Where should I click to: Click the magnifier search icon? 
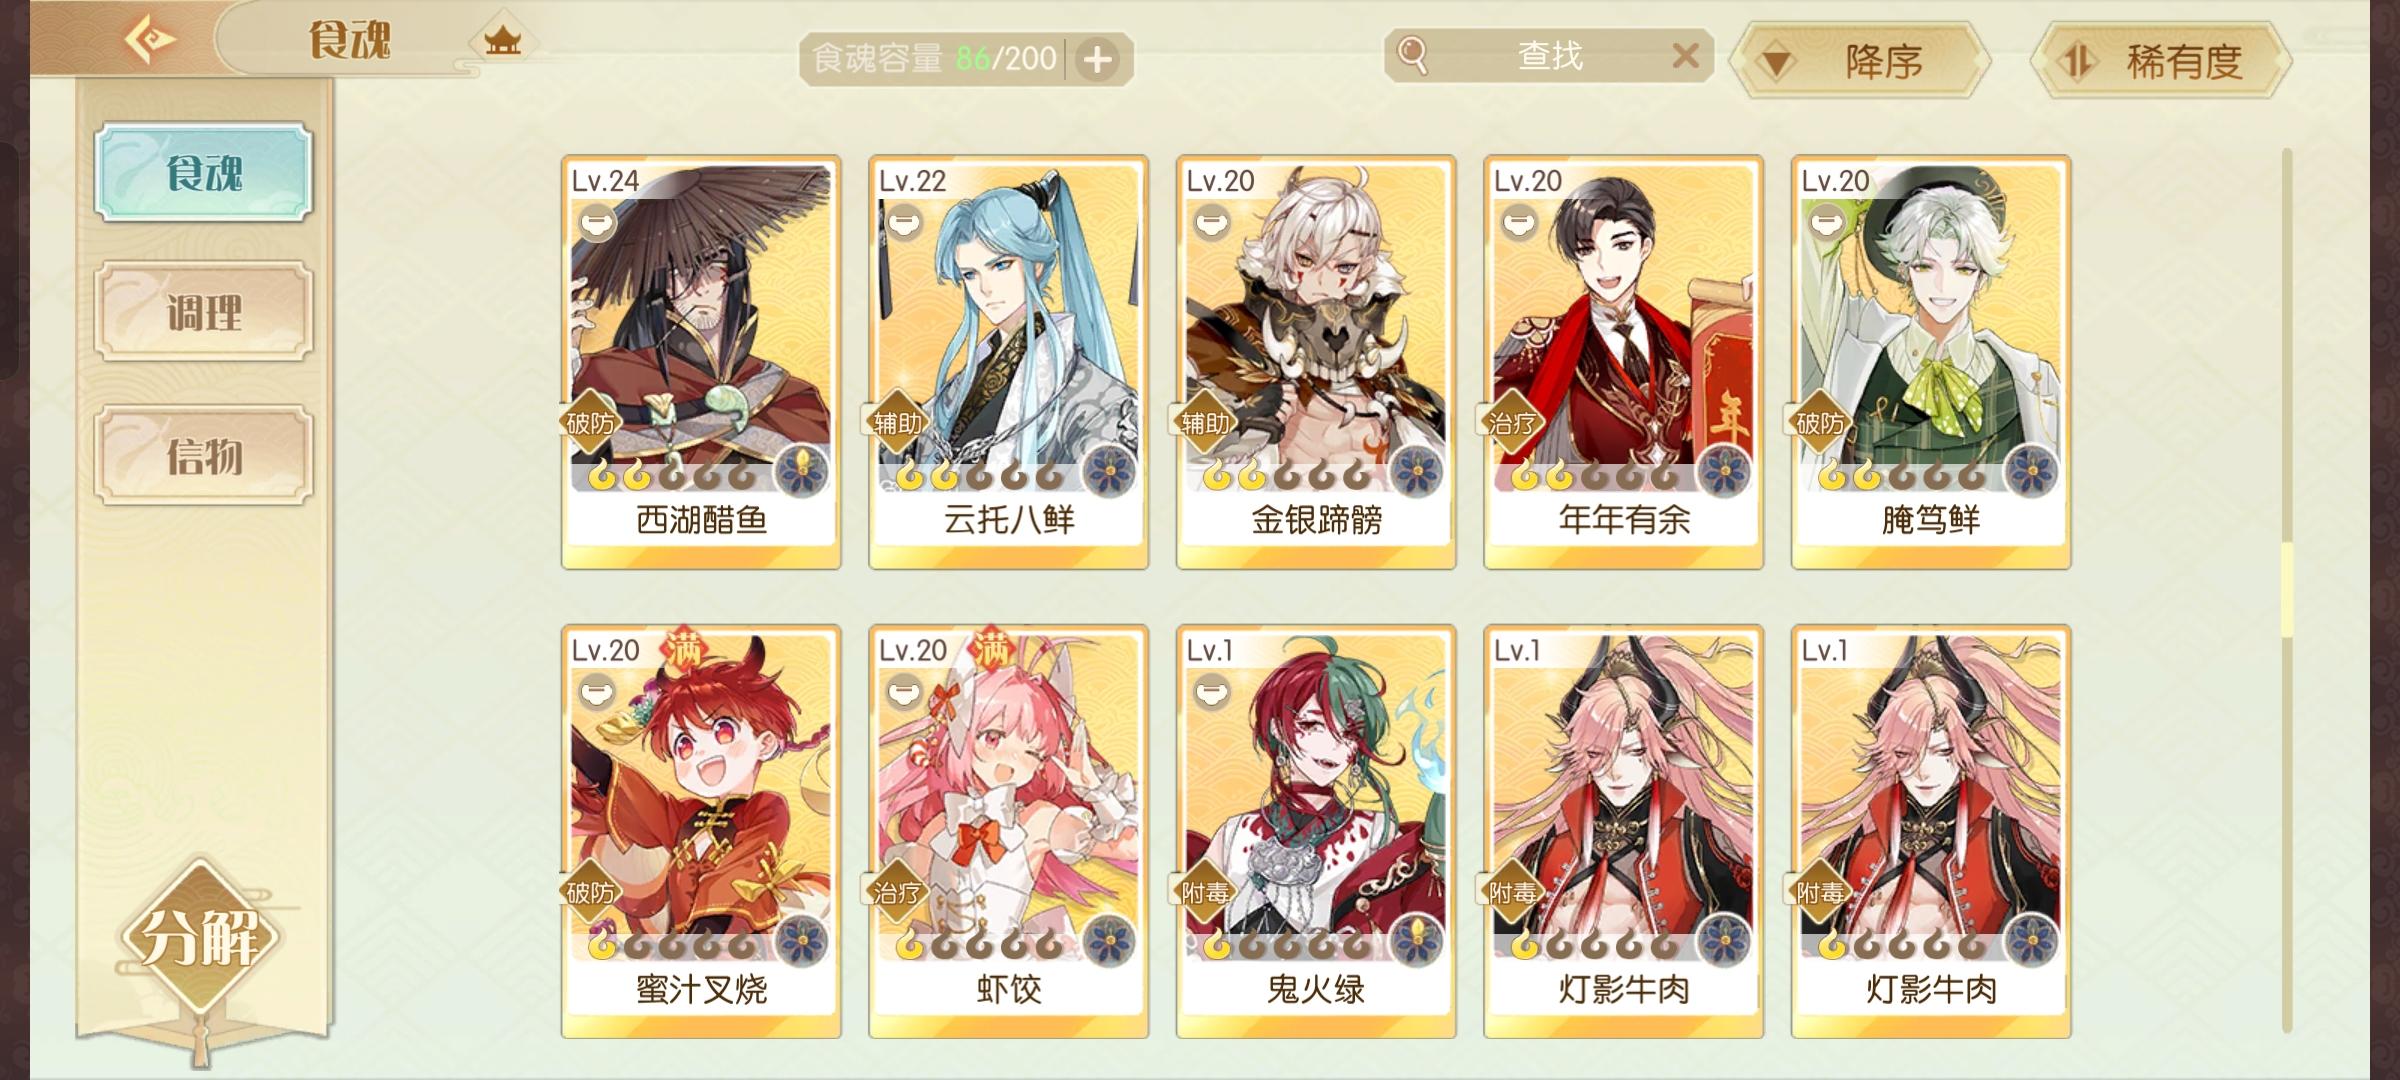(x=1412, y=55)
